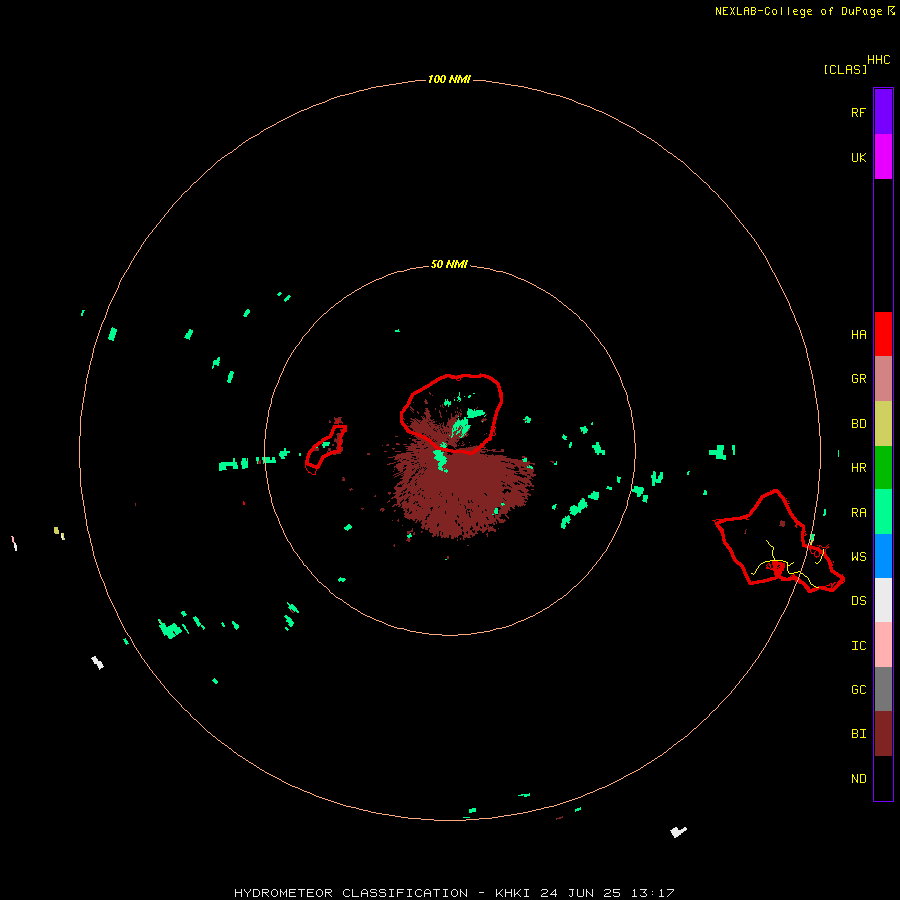Click the small red island outline west of center

pos(325,447)
